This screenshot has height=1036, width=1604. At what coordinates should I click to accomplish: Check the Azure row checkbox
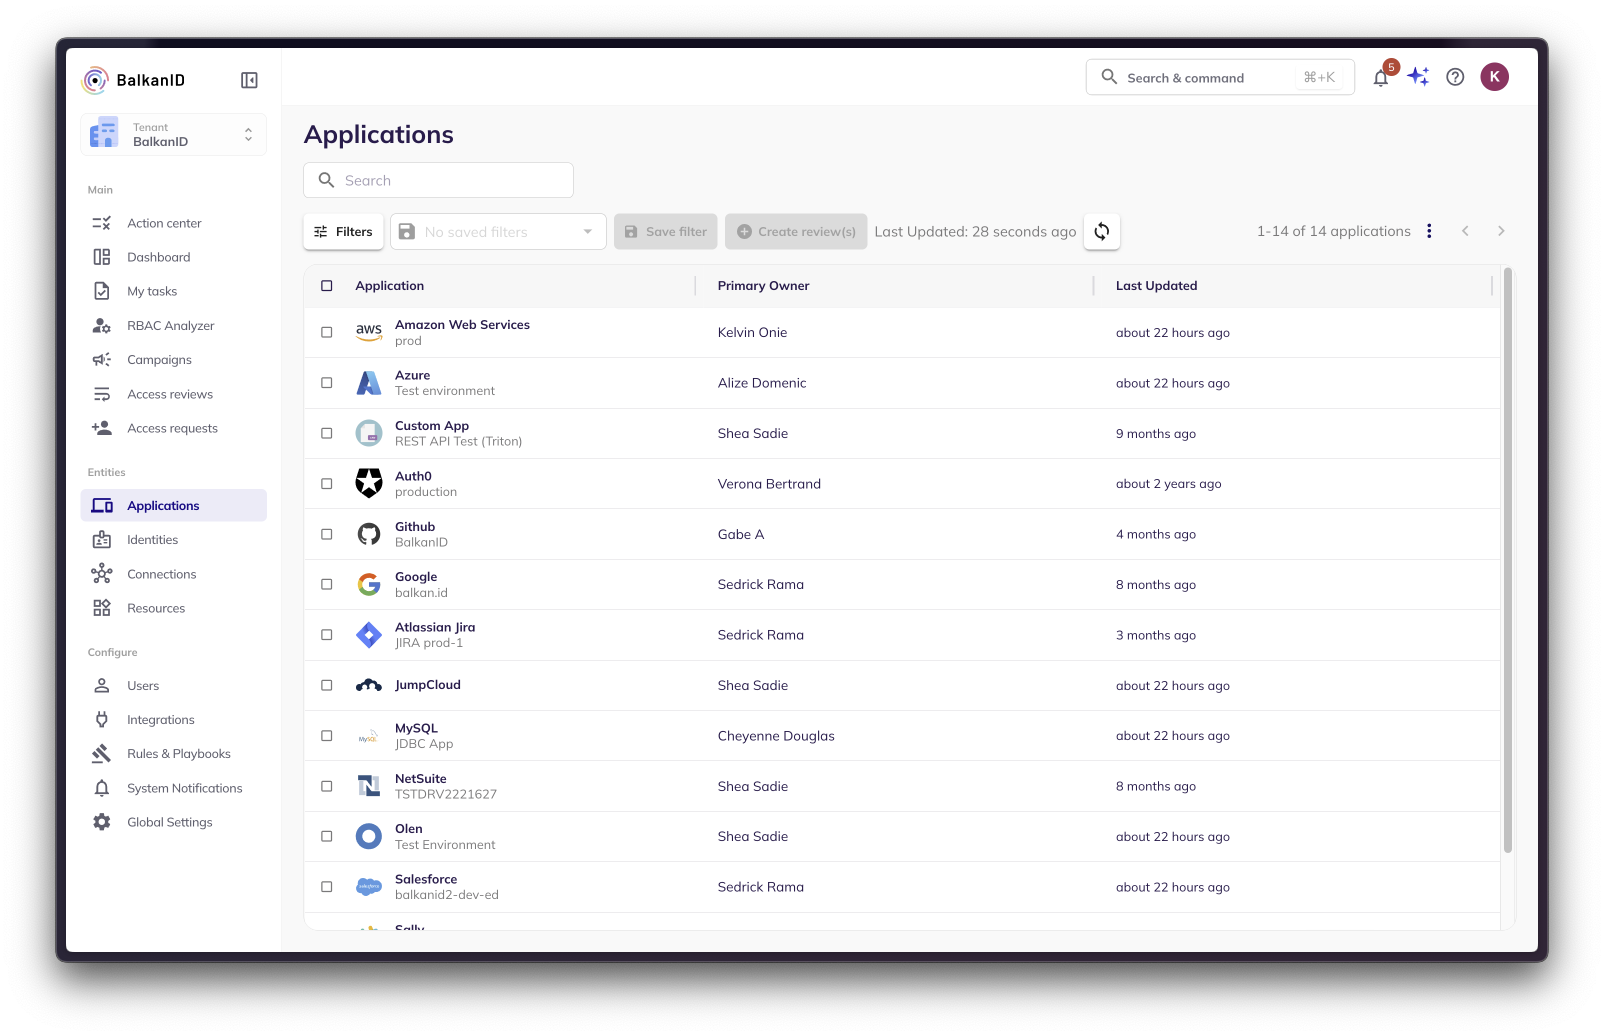coord(327,383)
